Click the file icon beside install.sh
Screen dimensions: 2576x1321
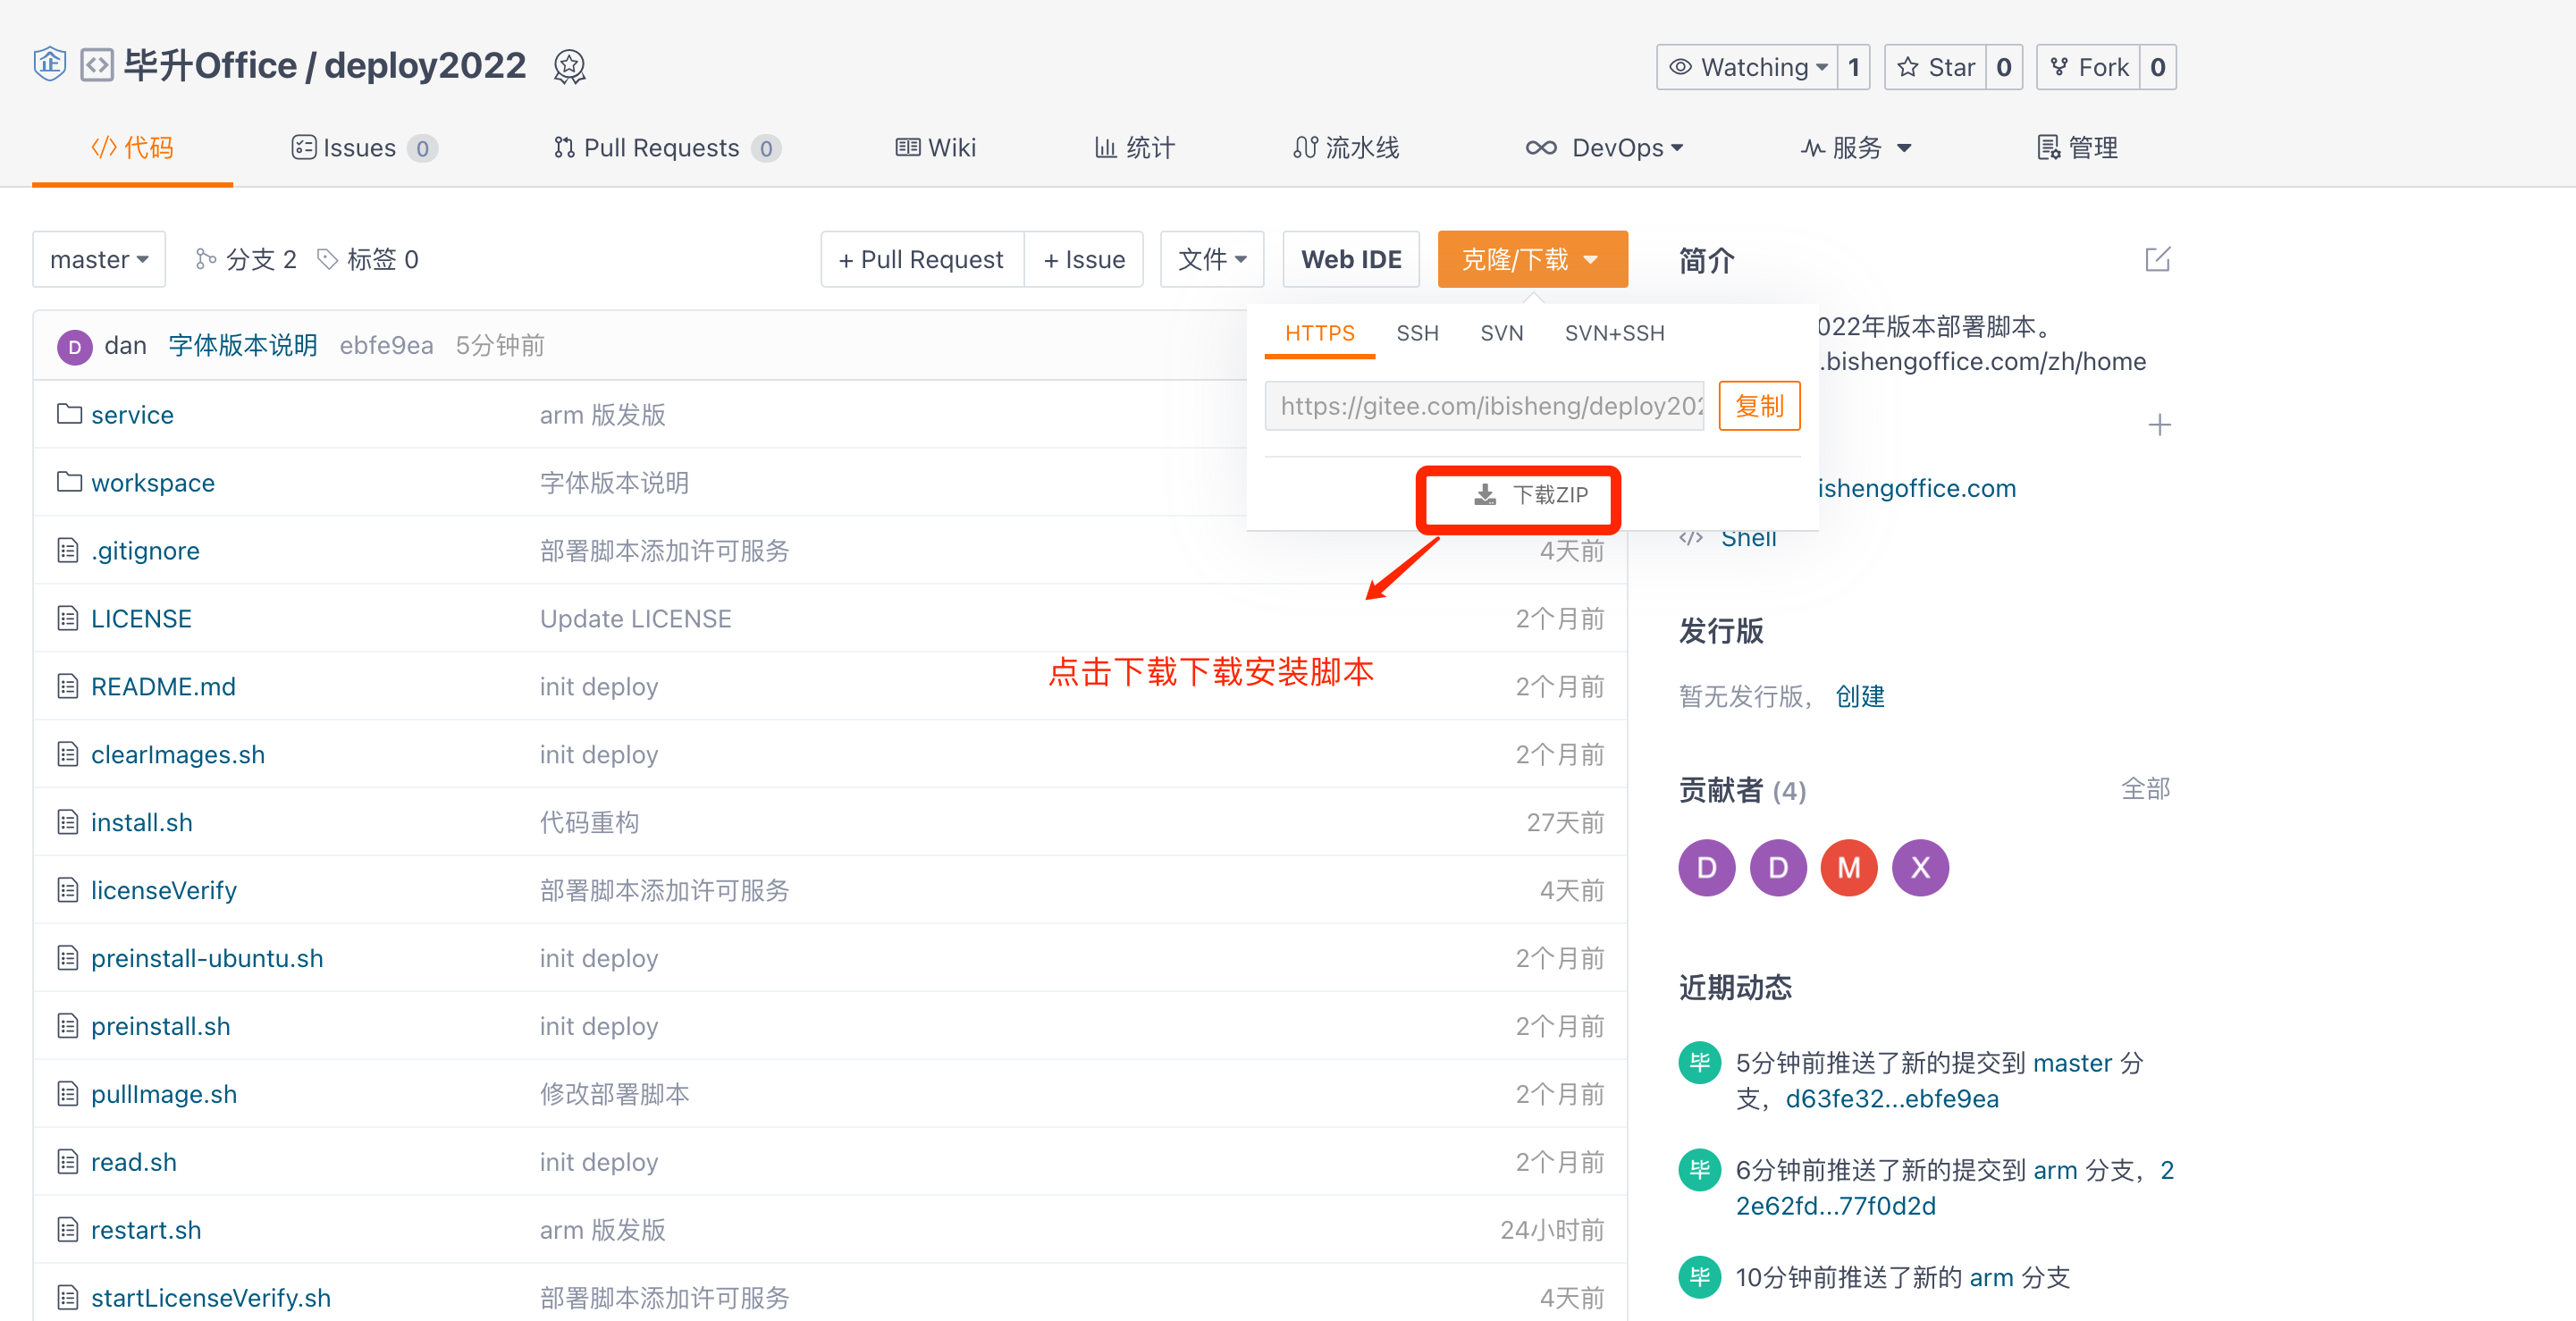pos(68,822)
